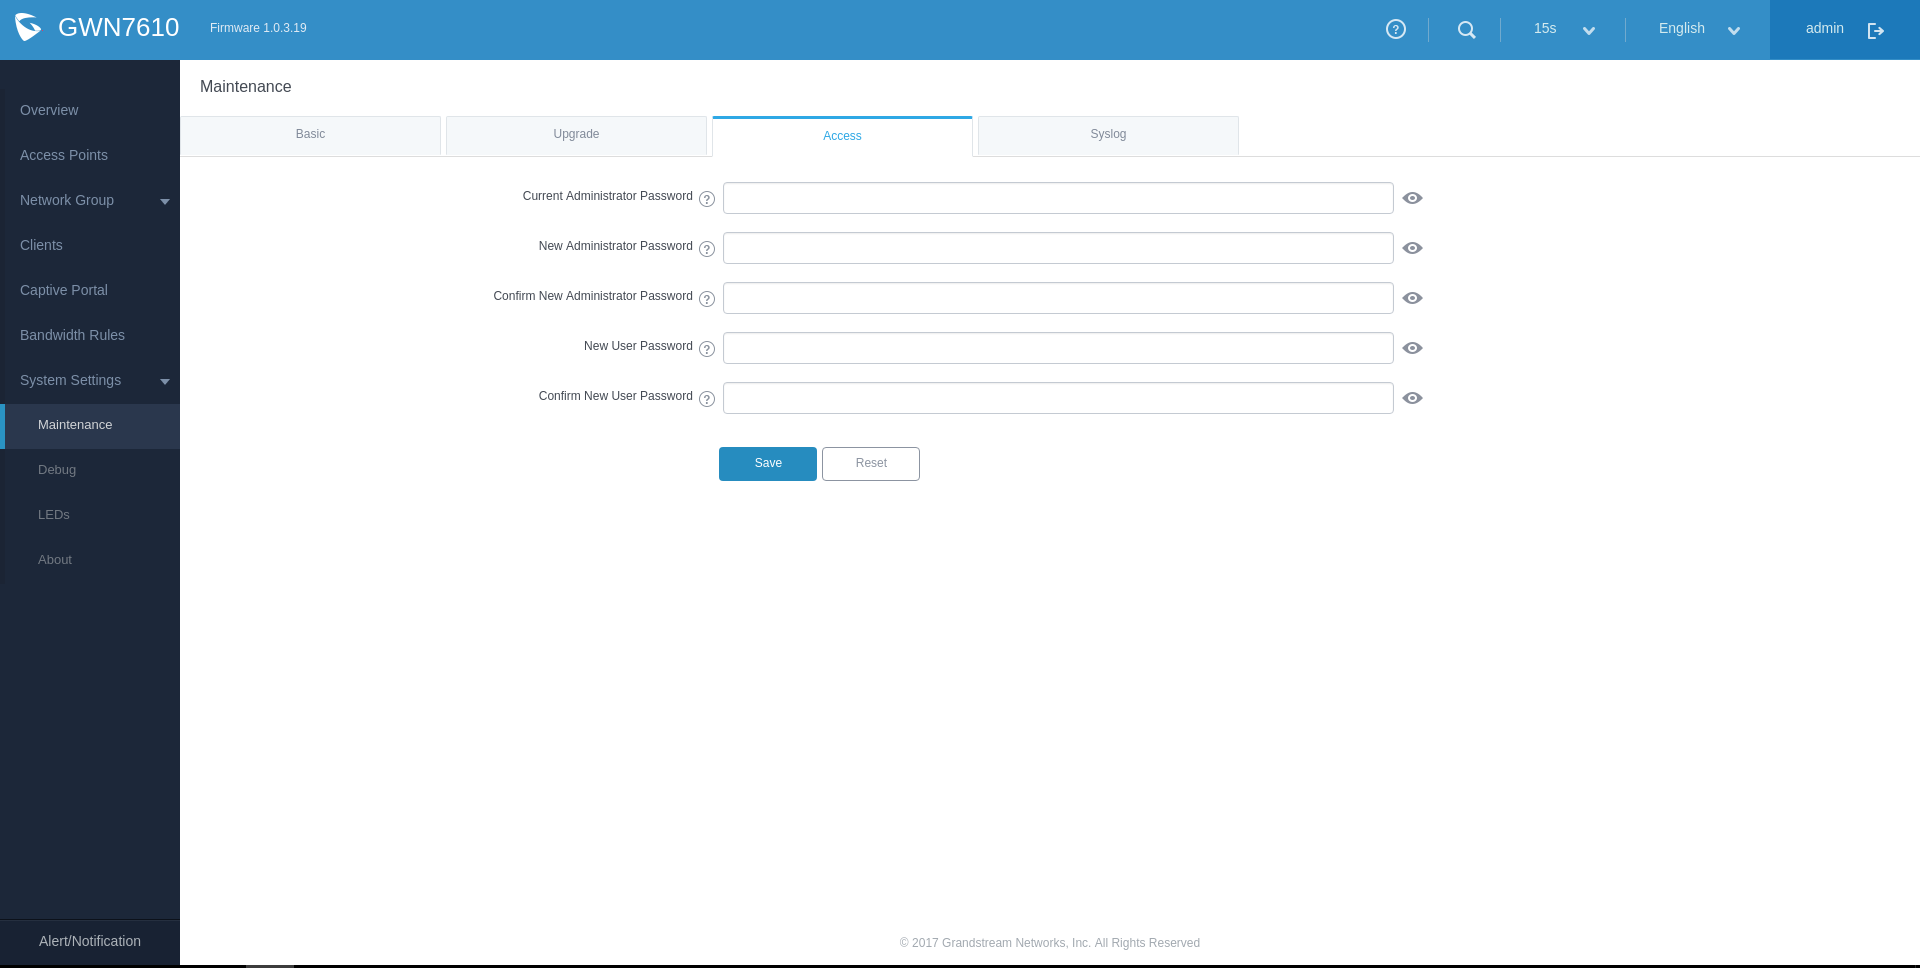Switch to the Syslog tab

click(1108, 135)
